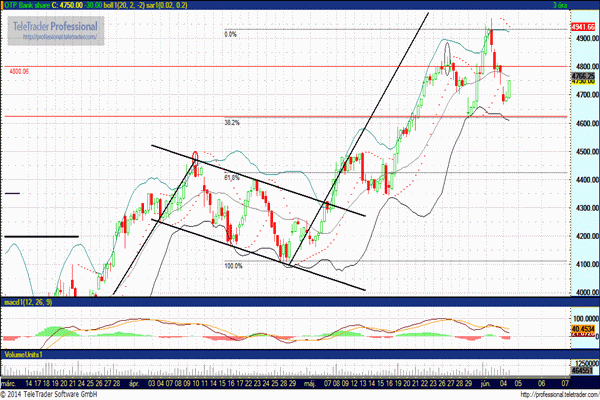
Task: Select the ápr. month marker on the time axis
Action: 134,383
